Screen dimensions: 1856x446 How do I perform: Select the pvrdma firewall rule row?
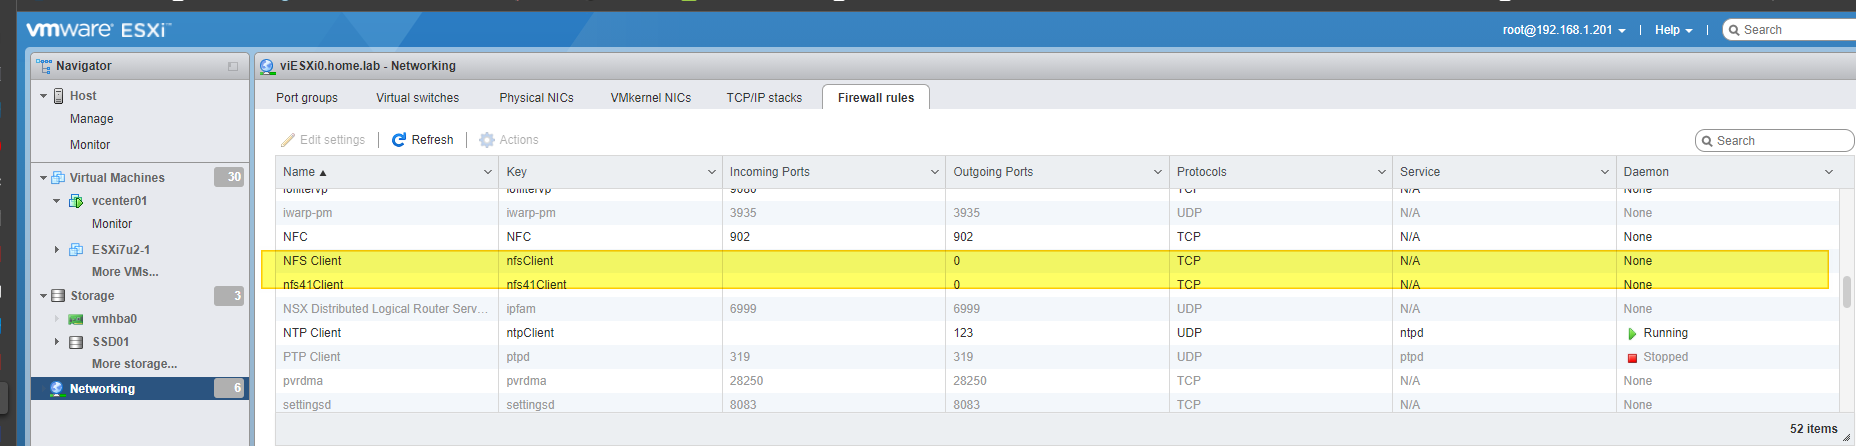1057,381
